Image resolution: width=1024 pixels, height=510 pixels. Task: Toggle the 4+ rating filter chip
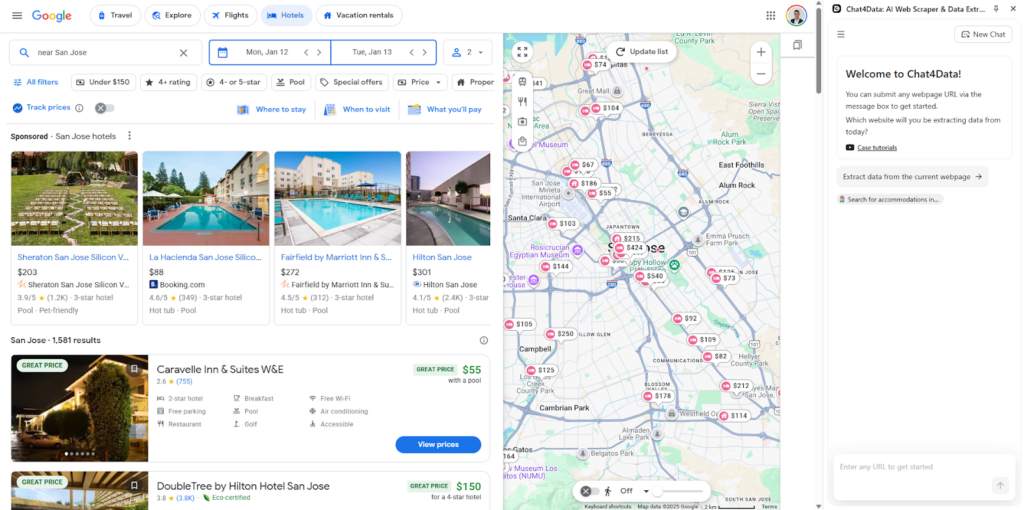(x=168, y=82)
